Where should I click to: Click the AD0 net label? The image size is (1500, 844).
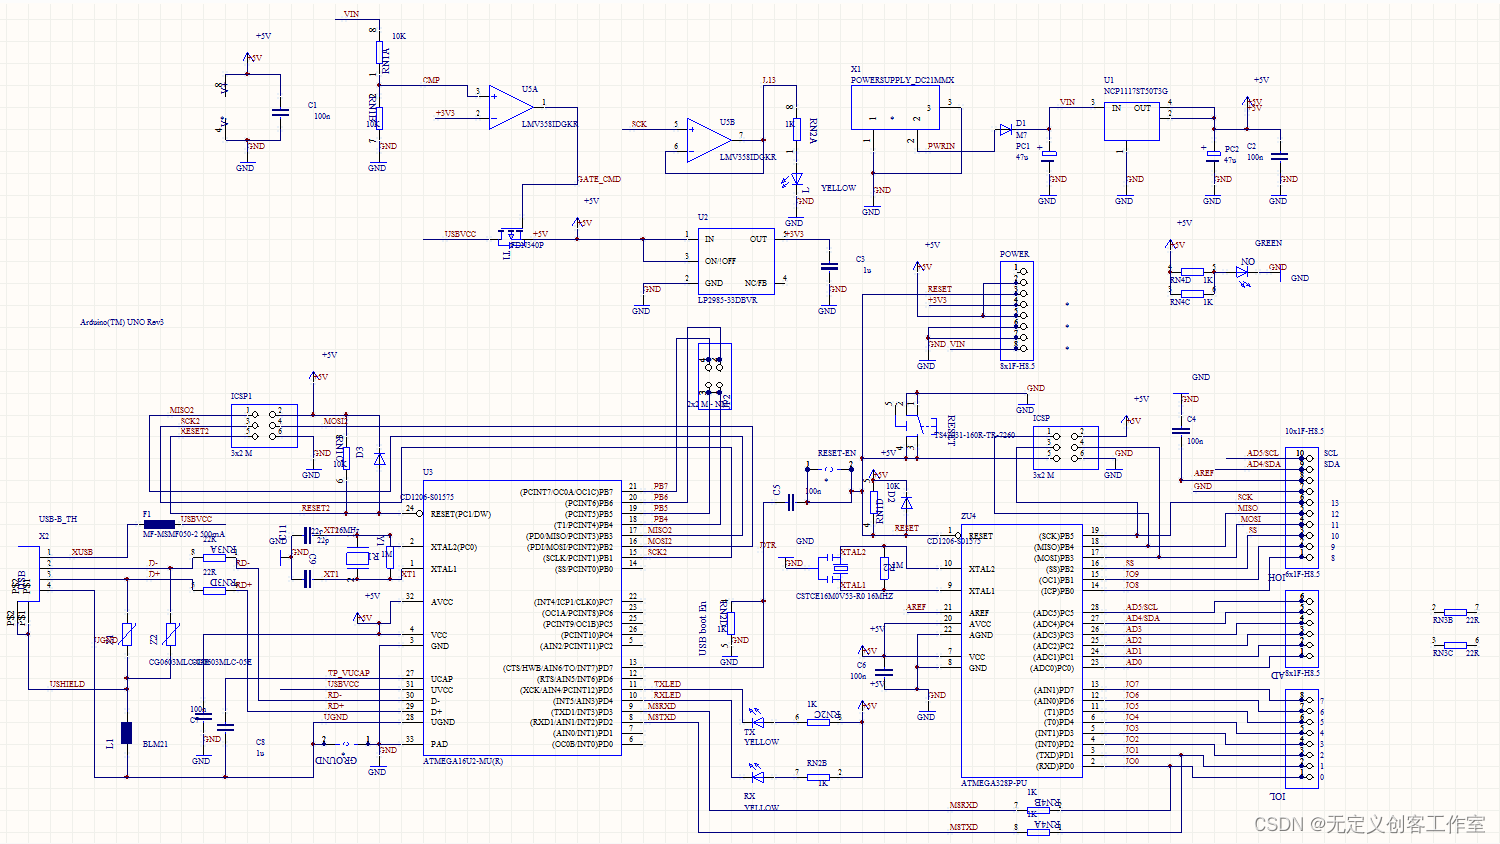point(1134,662)
